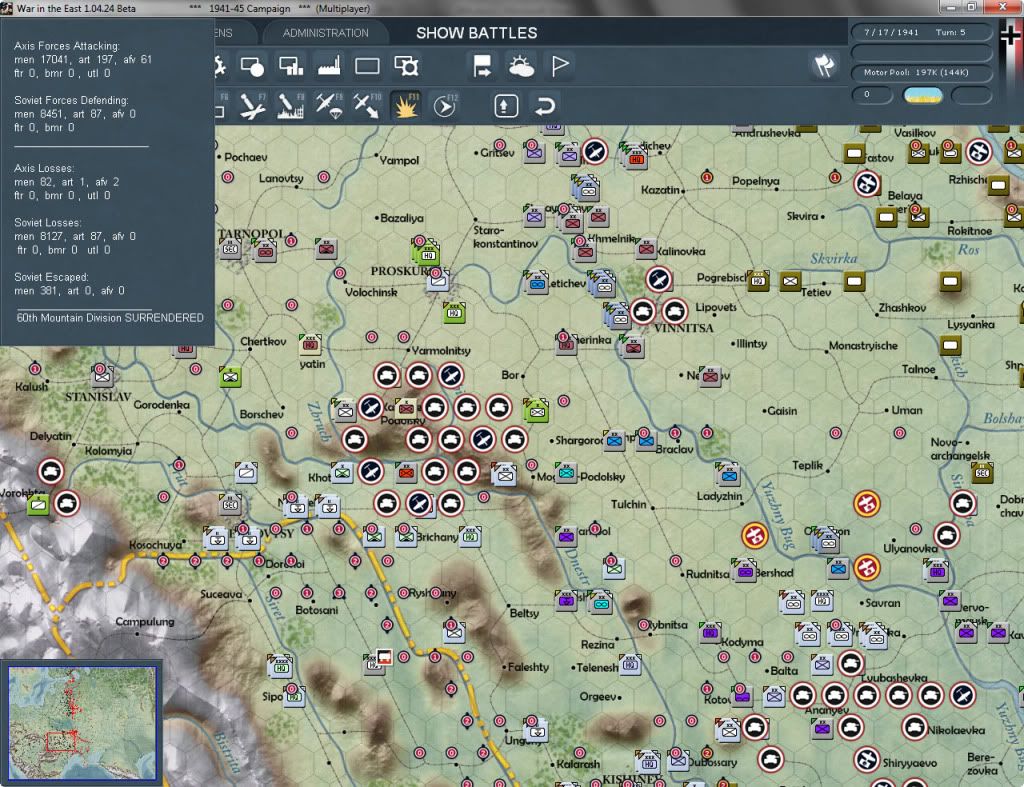Image resolution: width=1024 pixels, height=787 pixels.
Task: Select the purple HQ counter at Bershad
Action: coord(745,570)
